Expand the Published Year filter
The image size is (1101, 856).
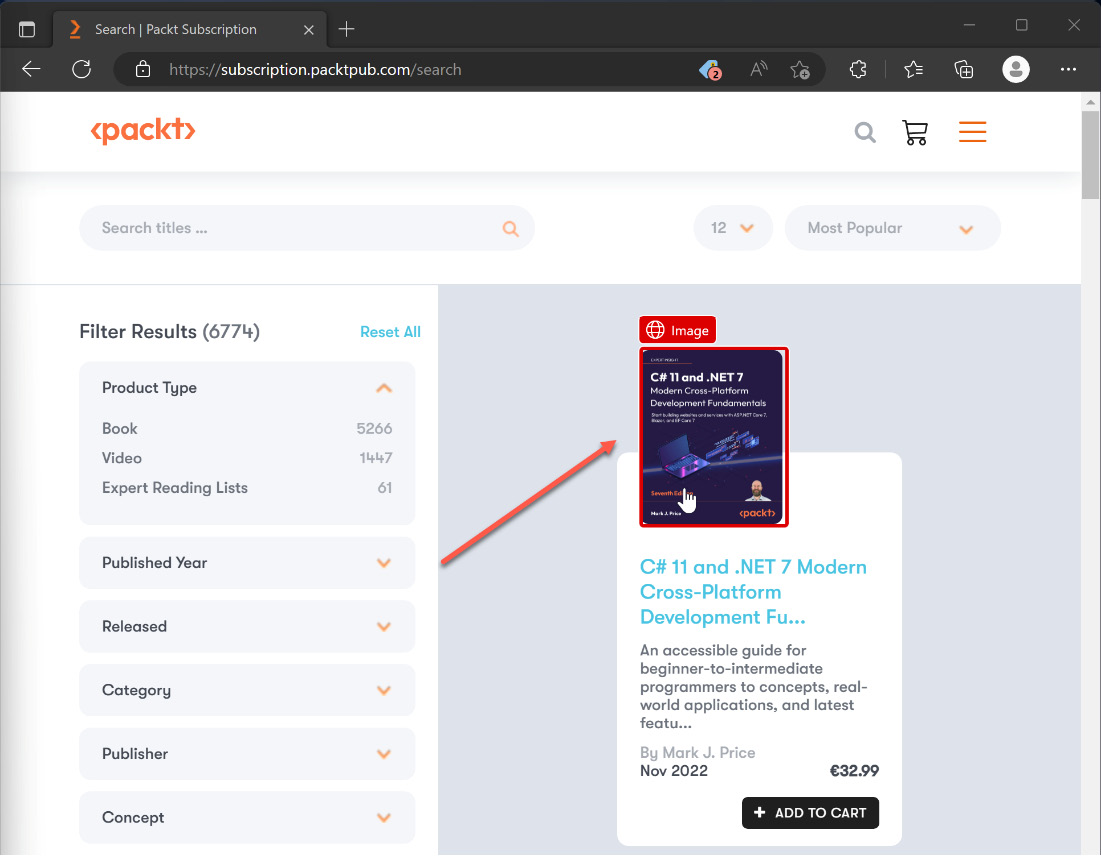(246, 563)
